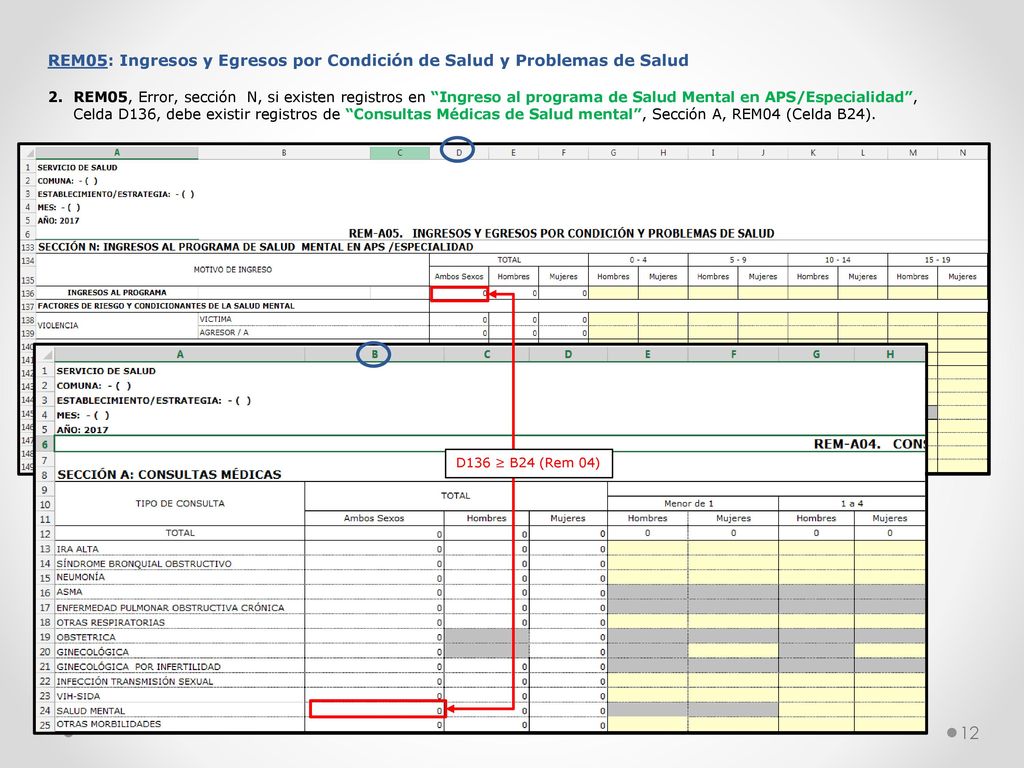Viewport: 1024px width, 768px height.
Task: Select row 133 header in REM-A05 sheet
Action: point(28,248)
